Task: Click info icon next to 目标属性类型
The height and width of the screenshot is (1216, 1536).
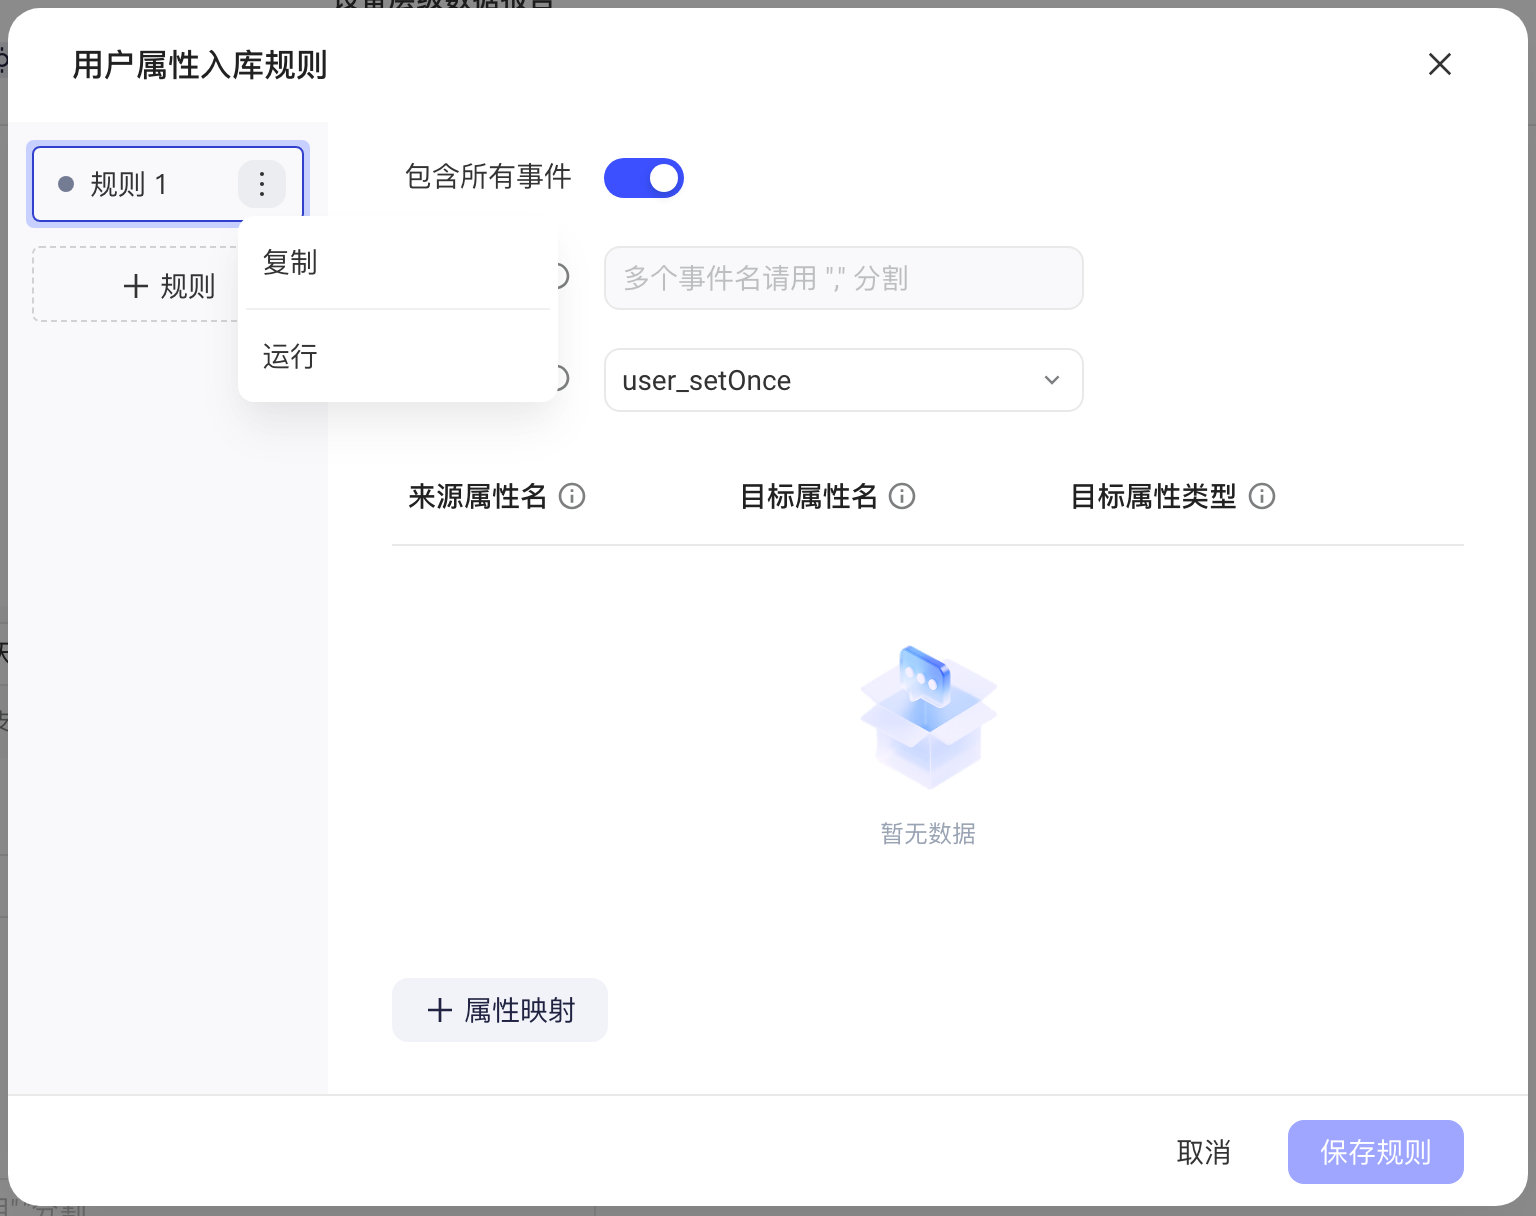Action: pos(1262,496)
